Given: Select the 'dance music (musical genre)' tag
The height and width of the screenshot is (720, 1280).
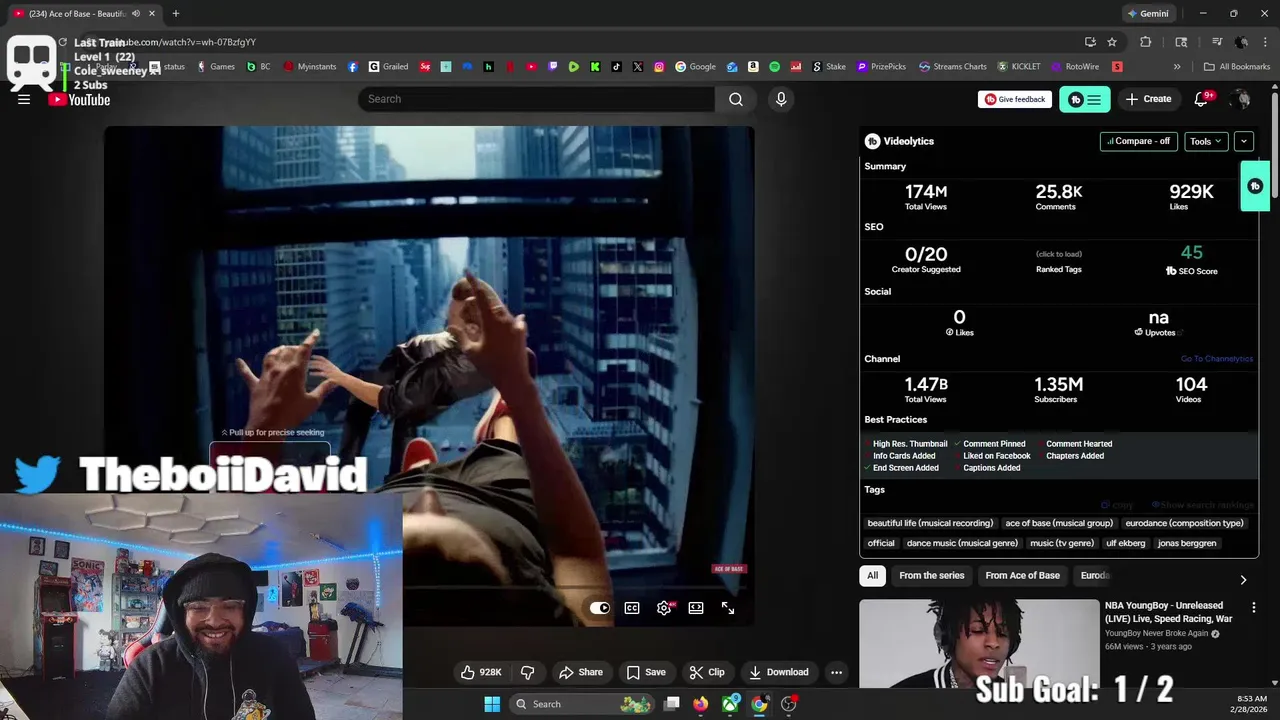Looking at the screenshot, I should click(x=962, y=543).
